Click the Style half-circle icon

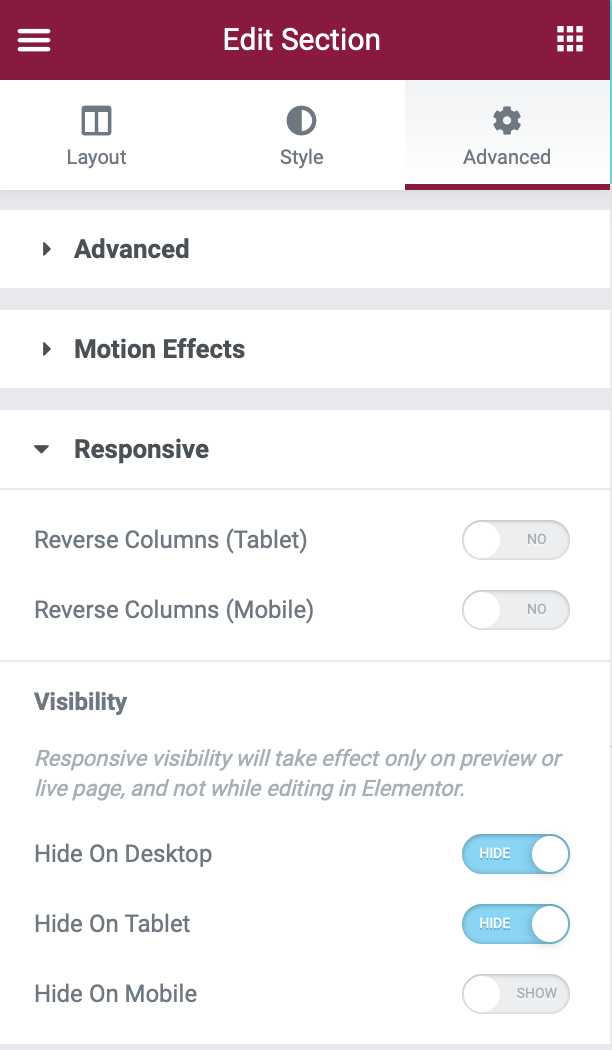(301, 122)
